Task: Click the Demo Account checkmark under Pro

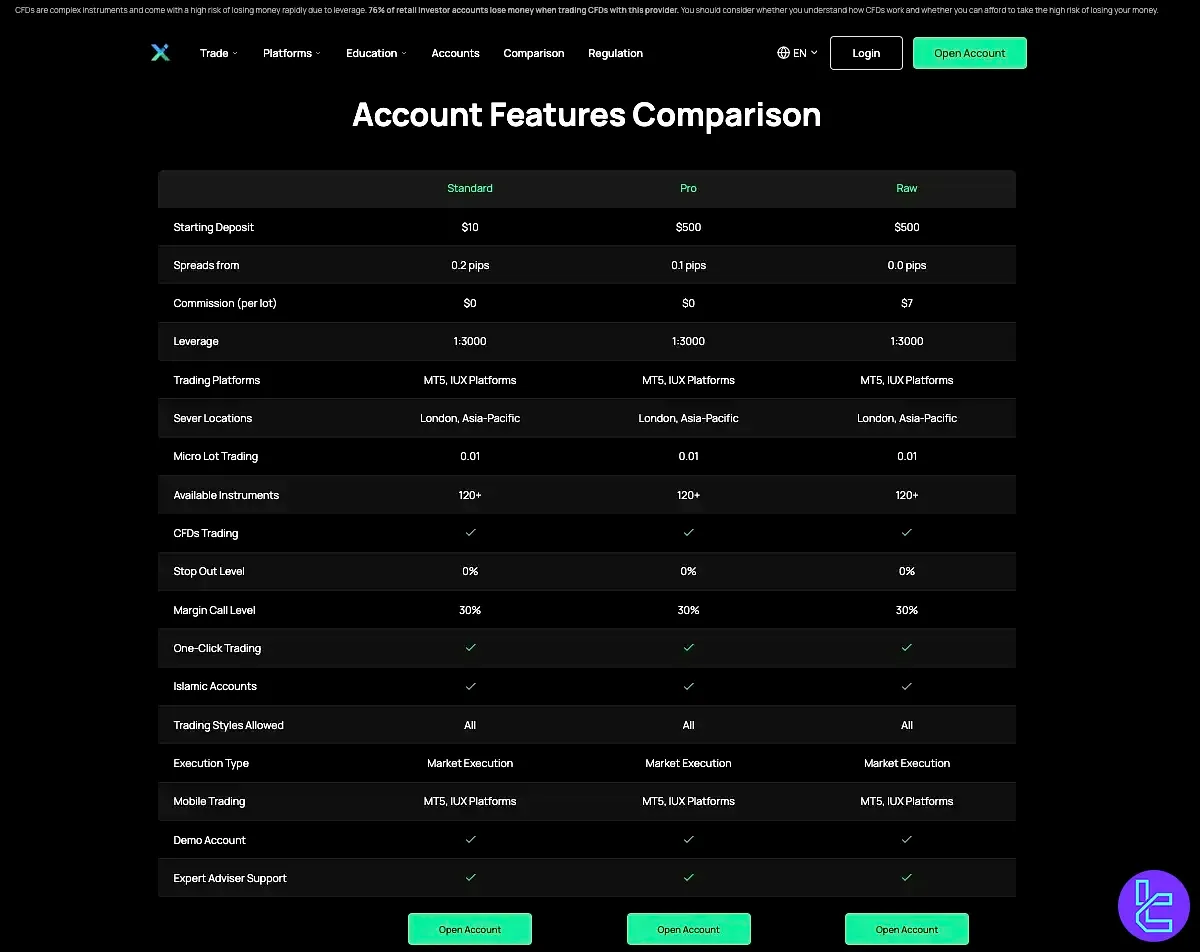Action: (x=688, y=840)
